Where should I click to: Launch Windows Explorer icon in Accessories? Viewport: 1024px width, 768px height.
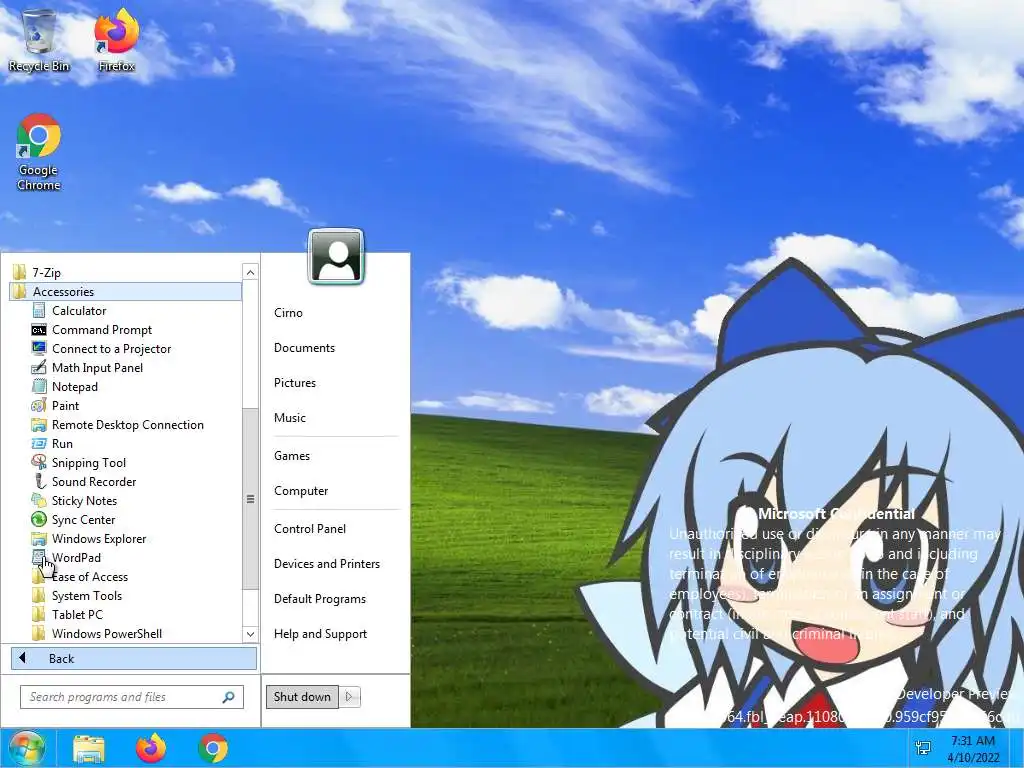tap(39, 539)
